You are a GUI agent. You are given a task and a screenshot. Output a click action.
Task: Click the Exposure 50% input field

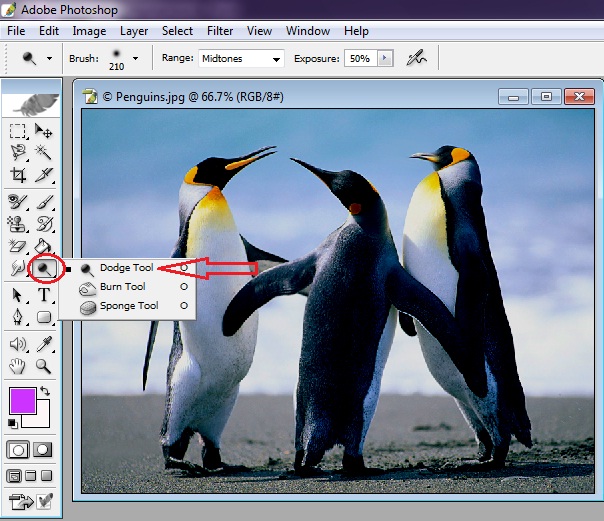(x=360, y=59)
